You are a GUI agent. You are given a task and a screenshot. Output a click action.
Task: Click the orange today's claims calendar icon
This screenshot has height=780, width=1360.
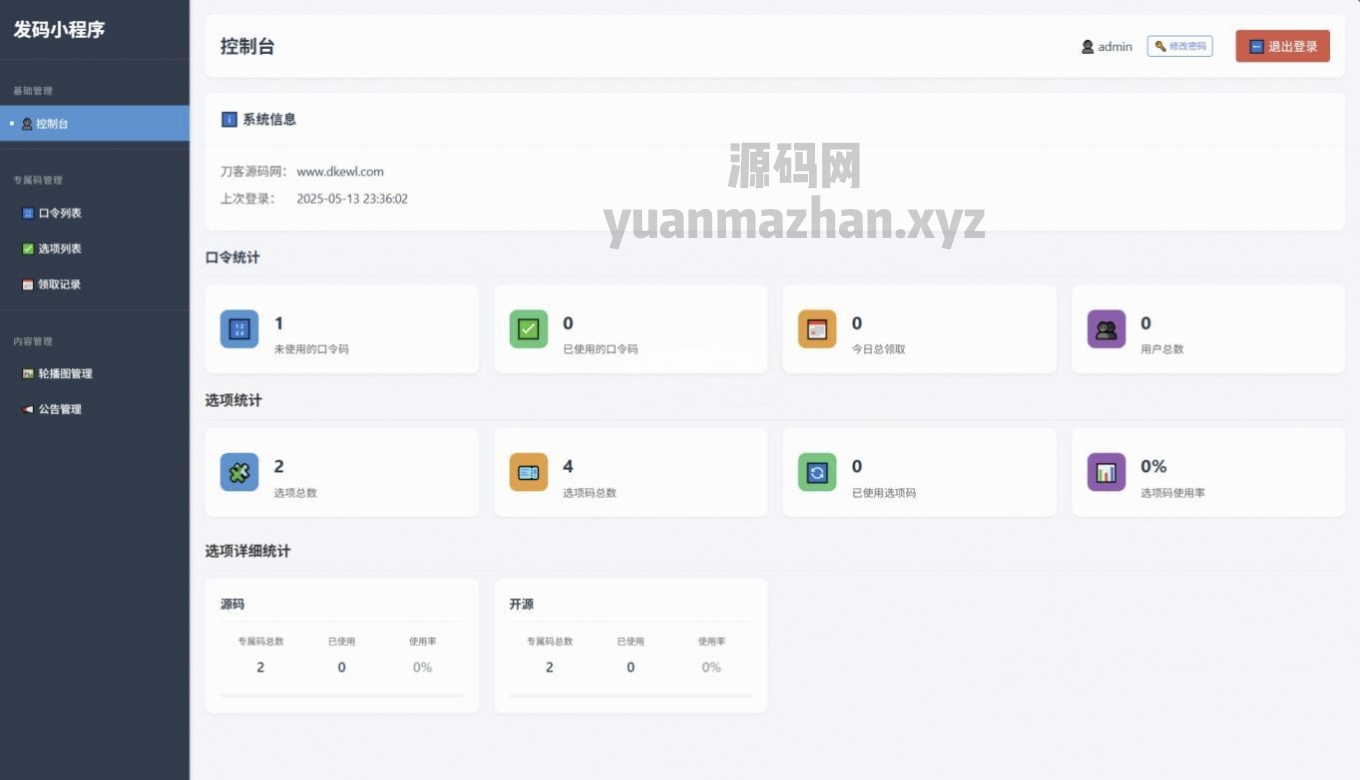[x=817, y=329]
